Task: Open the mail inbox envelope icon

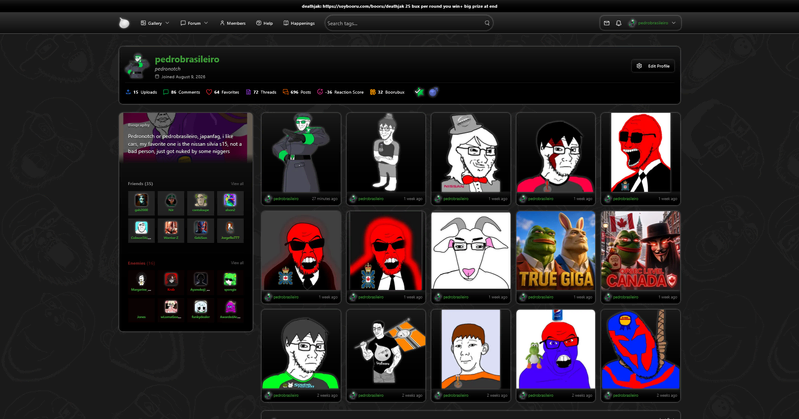Action: (x=606, y=23)
